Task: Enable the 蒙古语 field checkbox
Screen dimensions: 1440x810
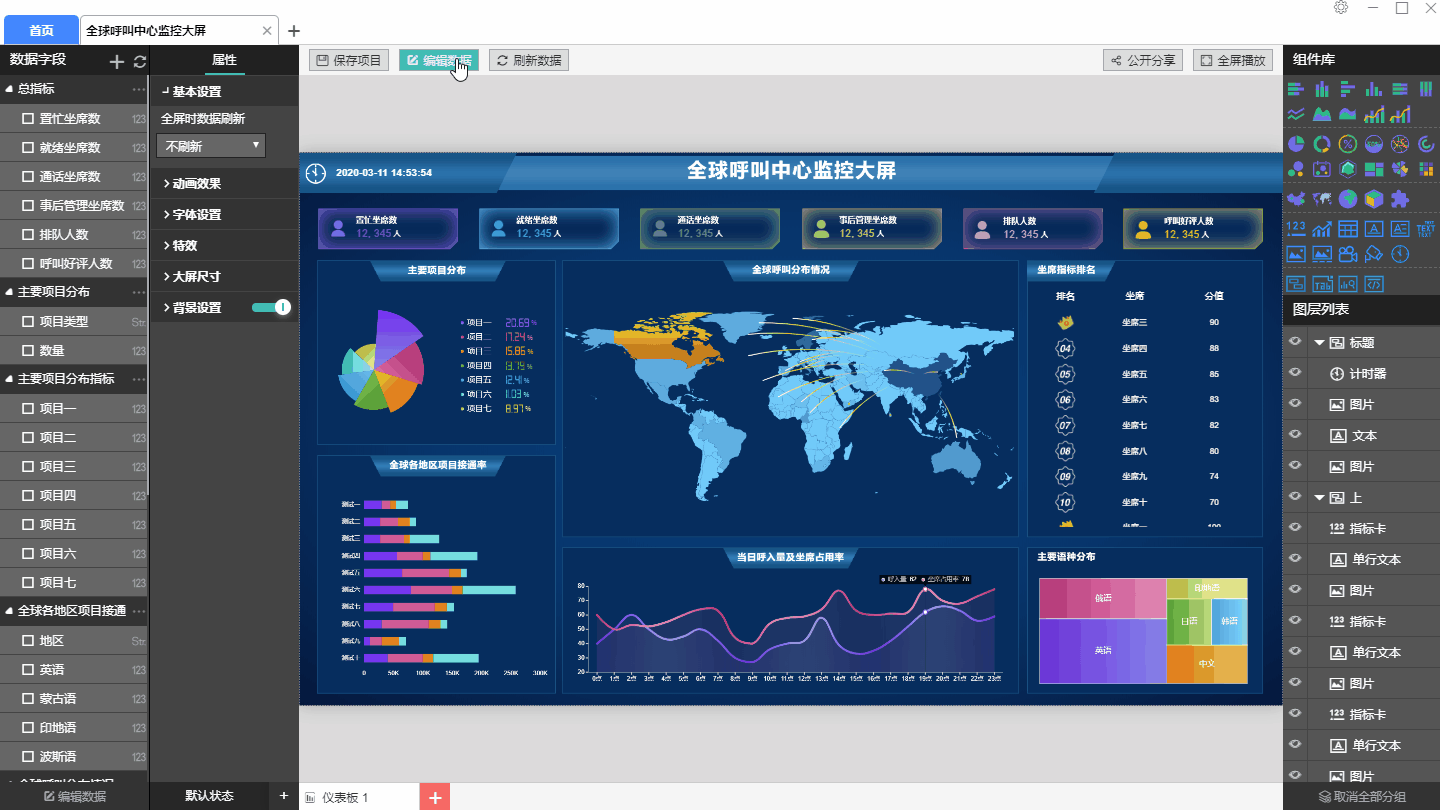Action: click(x=28, y=698)
